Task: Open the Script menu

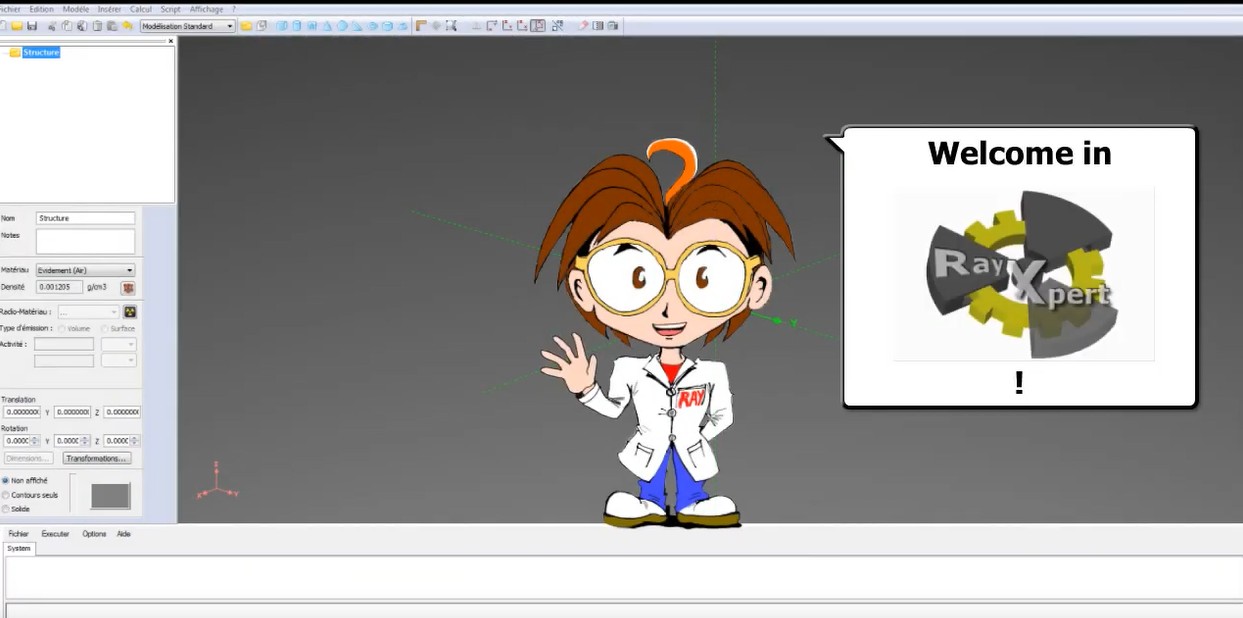Action: (x=171, y=9)
